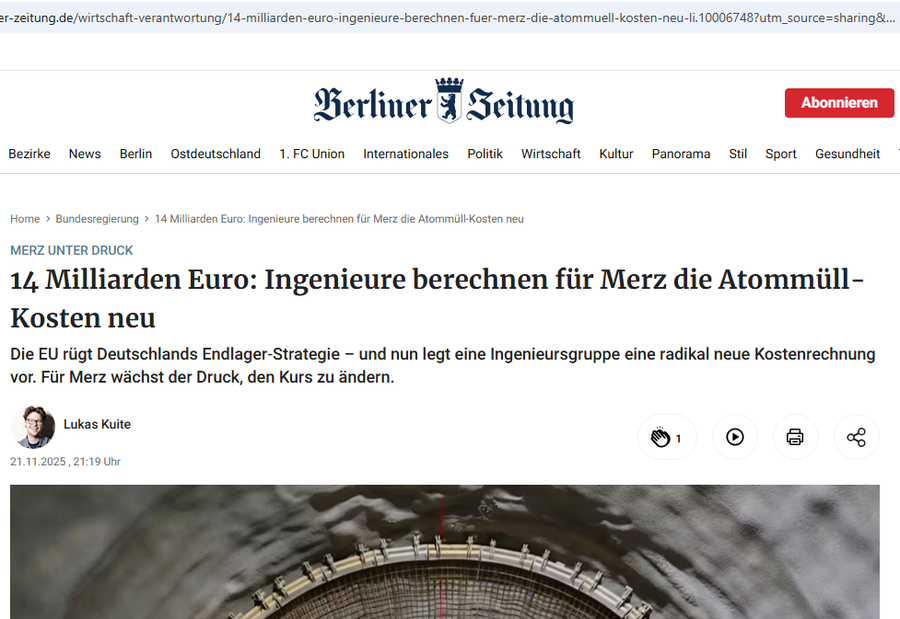The height and width of the screenshot is (619, 900).
Task: Click the red Abonnieren button
Action: [x=839, y=103]
